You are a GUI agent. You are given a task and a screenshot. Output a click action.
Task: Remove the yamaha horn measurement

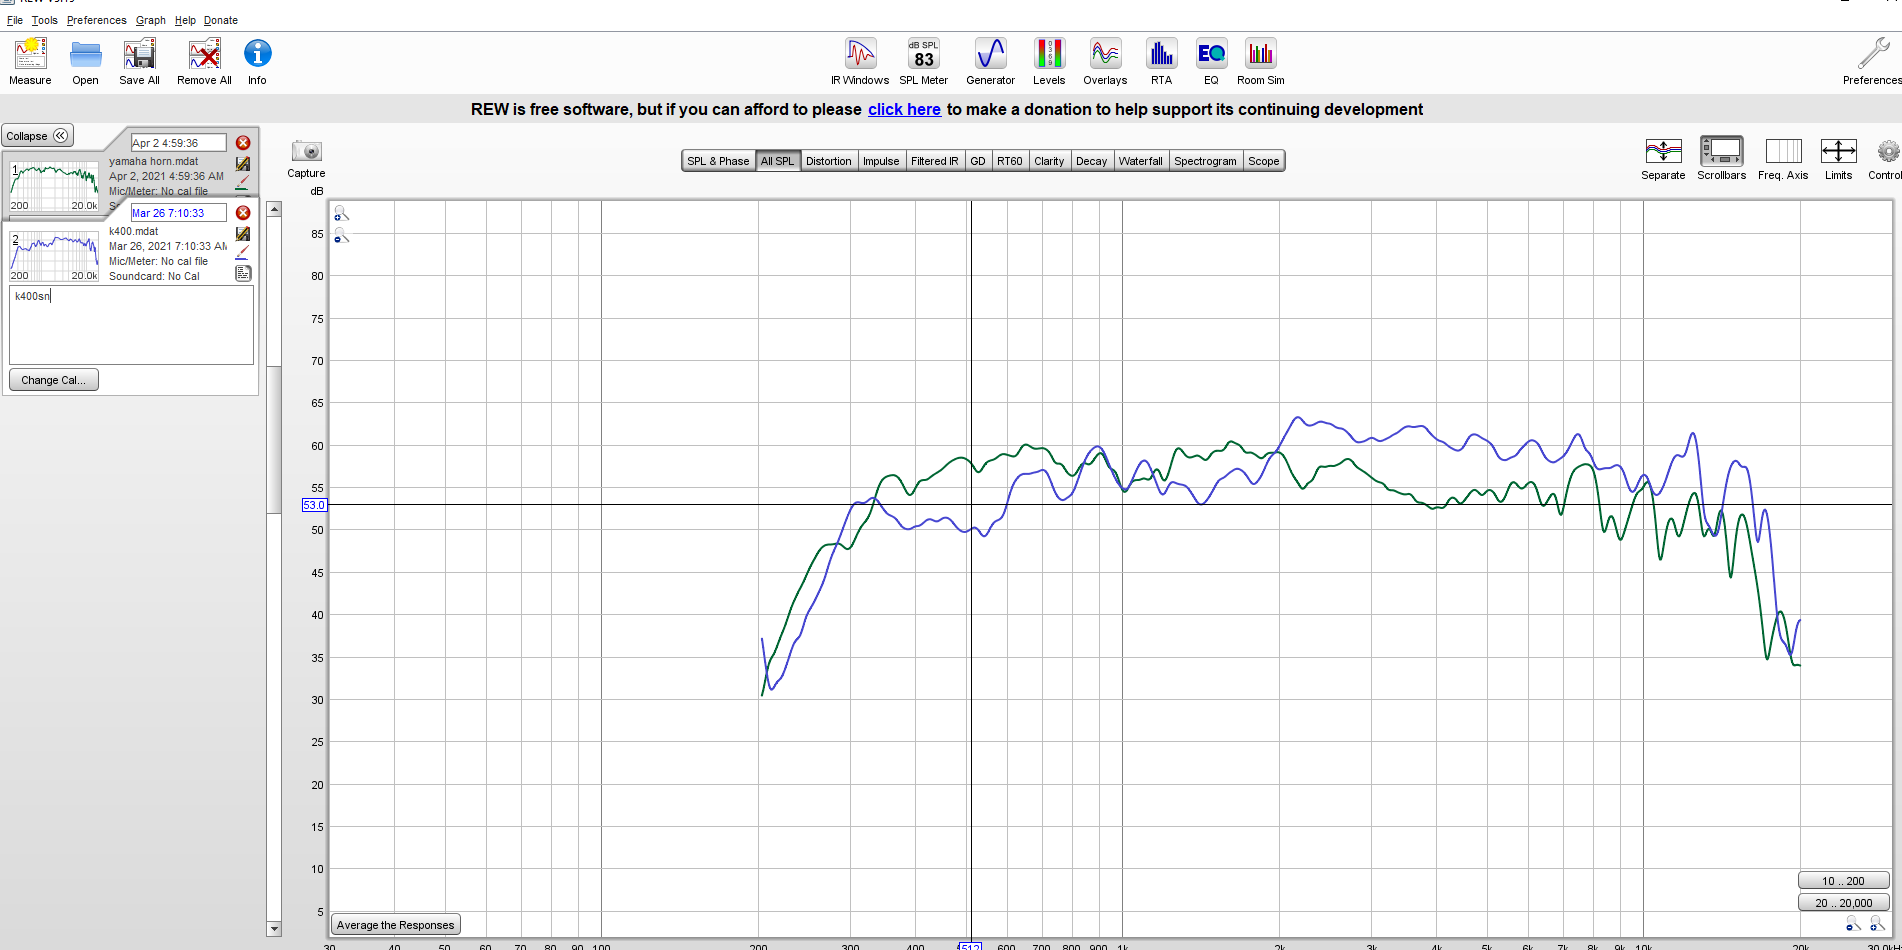pyautogui.click(x=243, y=143)
